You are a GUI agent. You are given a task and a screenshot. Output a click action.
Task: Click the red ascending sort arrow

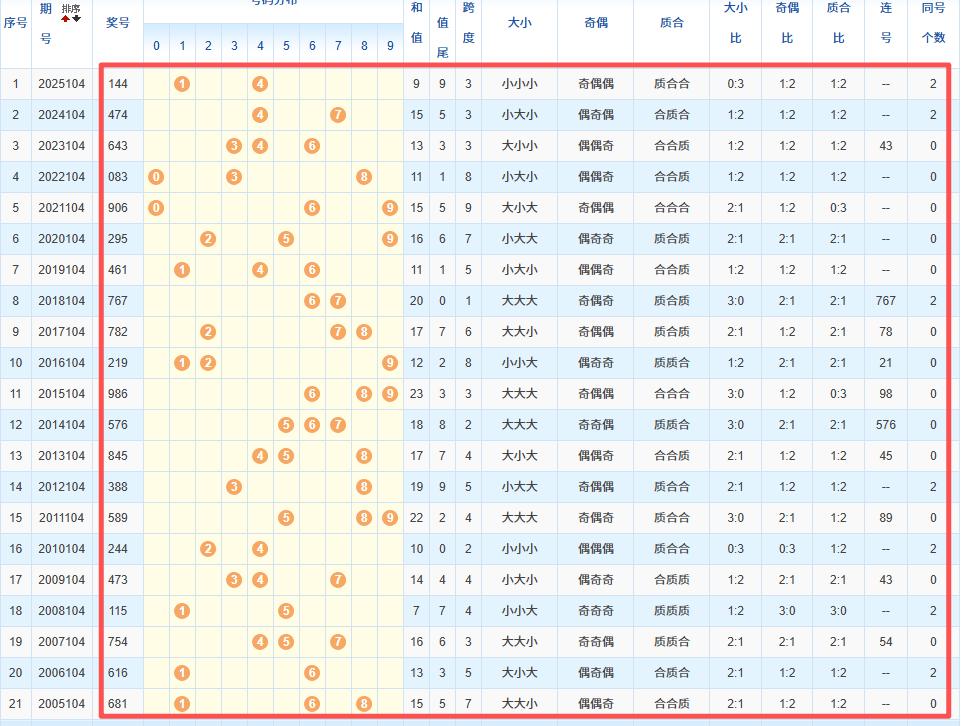(66, 17)
